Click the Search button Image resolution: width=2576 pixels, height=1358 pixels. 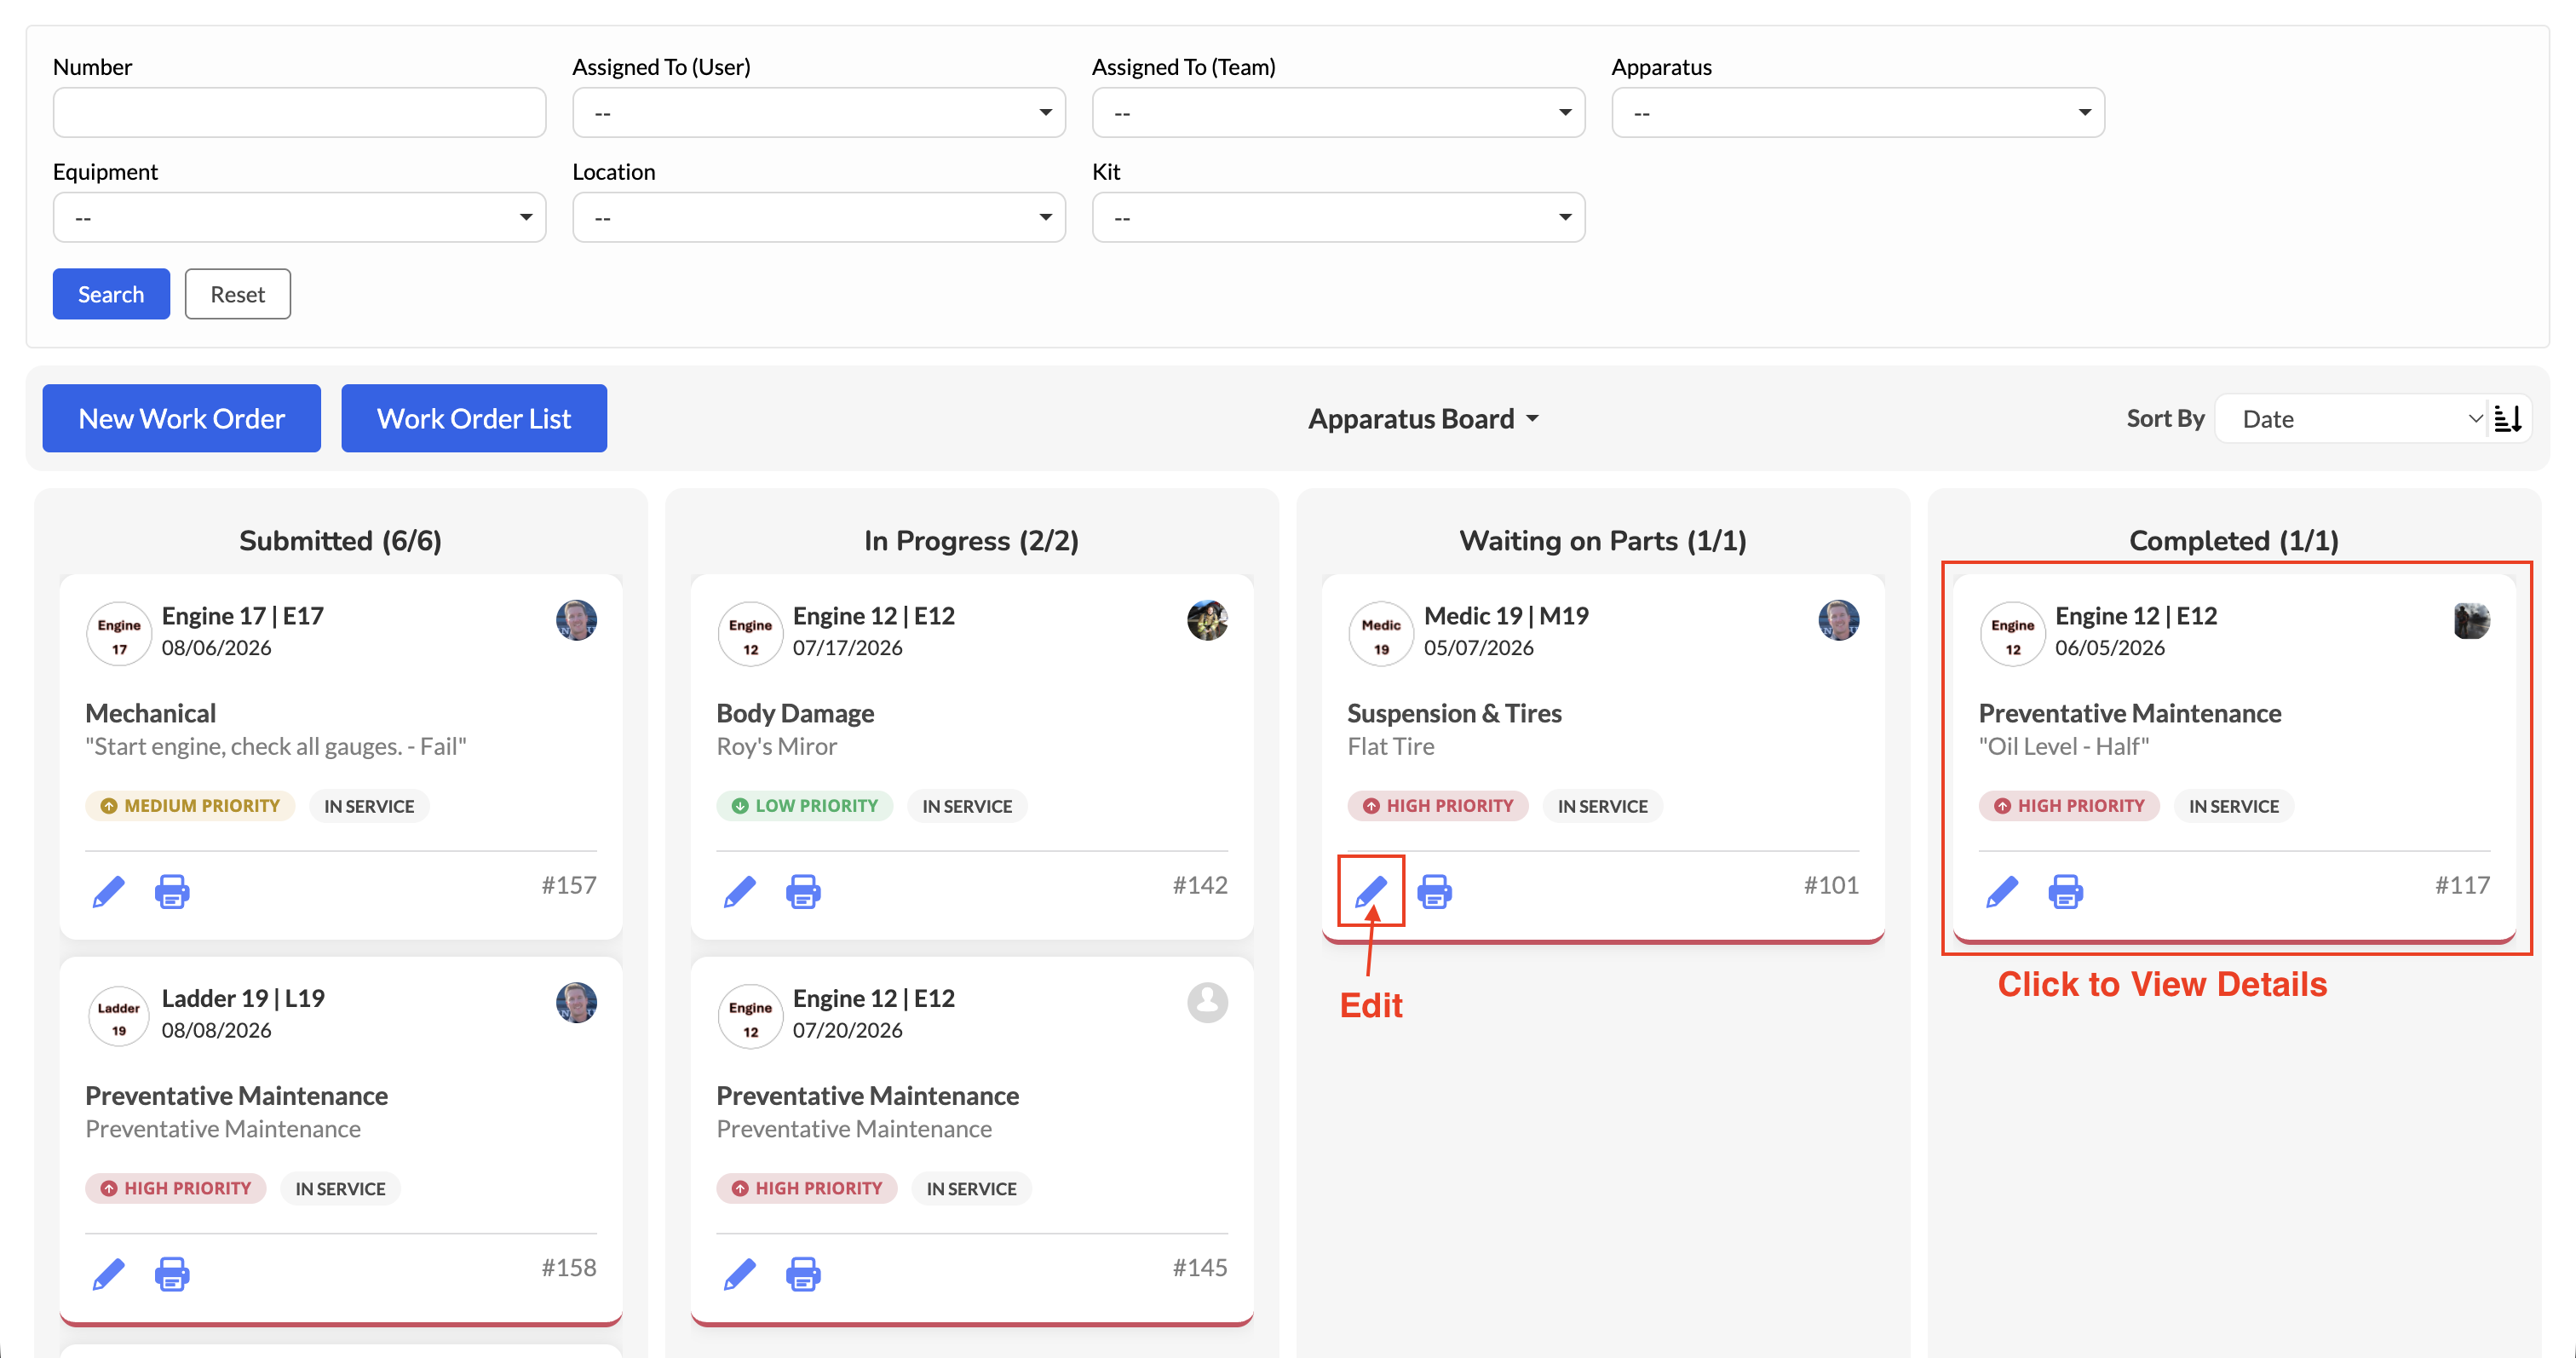click(x=111, y=294)
